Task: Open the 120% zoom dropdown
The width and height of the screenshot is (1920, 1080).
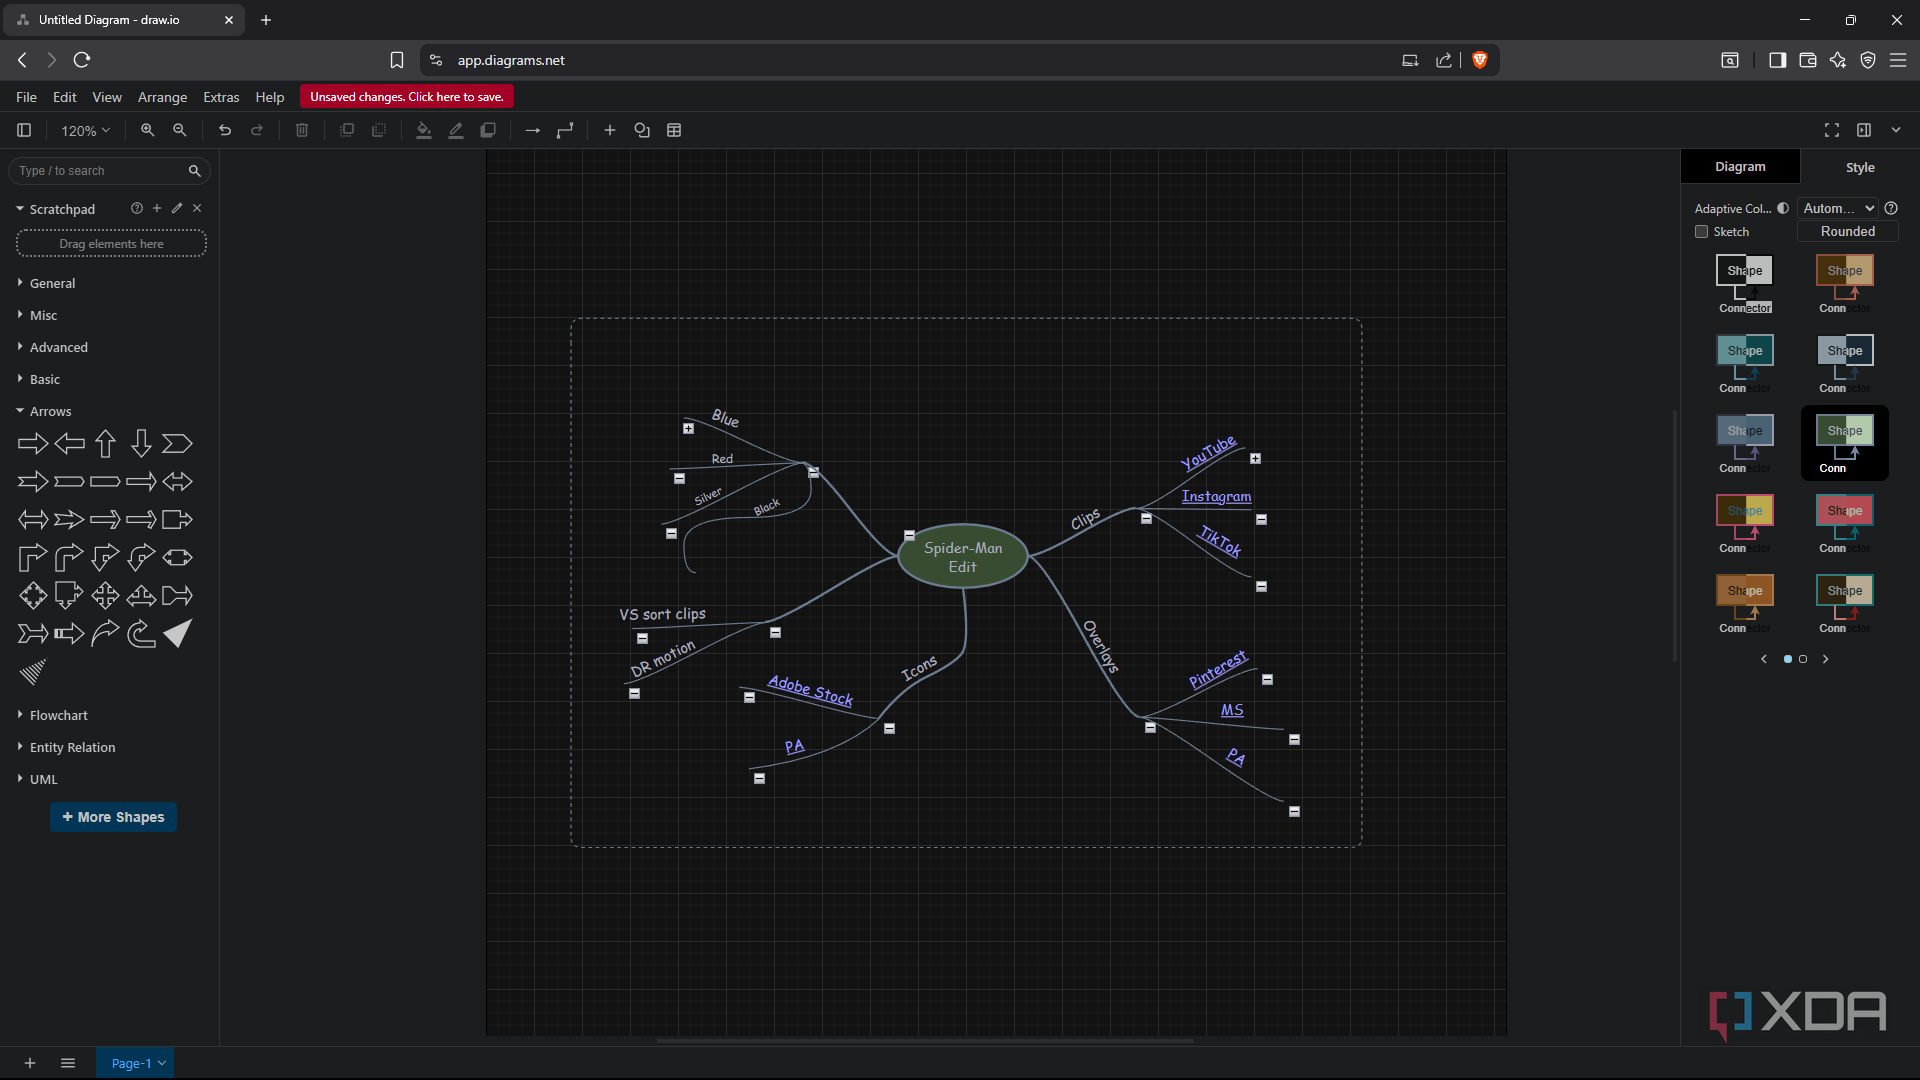Action: (x=85, y=130)
